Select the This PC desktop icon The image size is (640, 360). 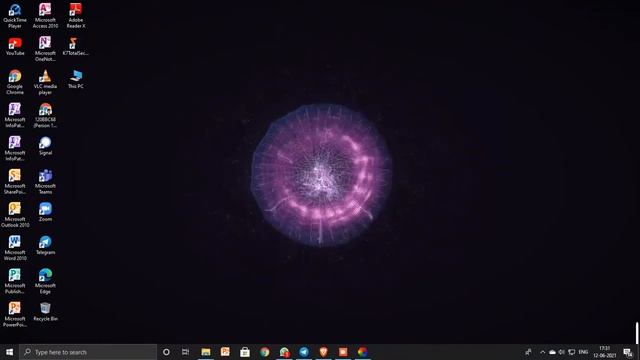[x=76, y=79]
